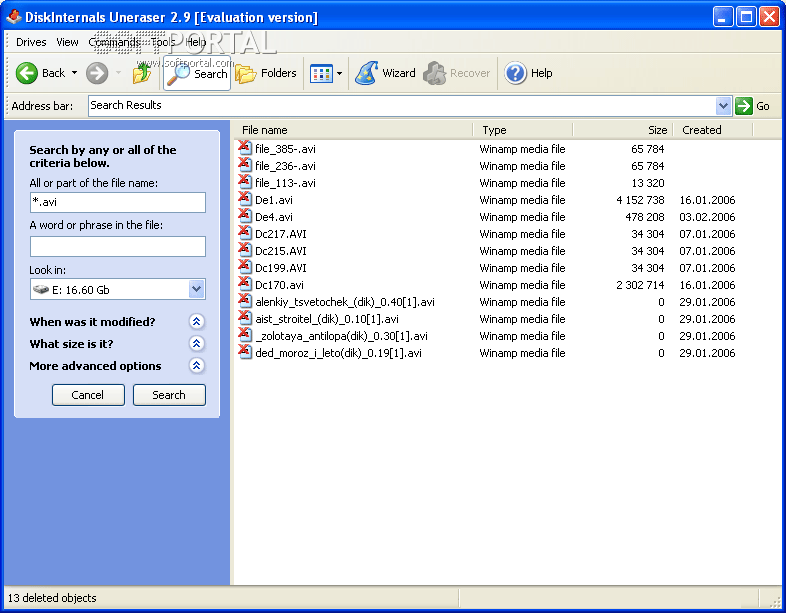Click the word or phrase input field
786x613 pixels.
pos(118,247)
